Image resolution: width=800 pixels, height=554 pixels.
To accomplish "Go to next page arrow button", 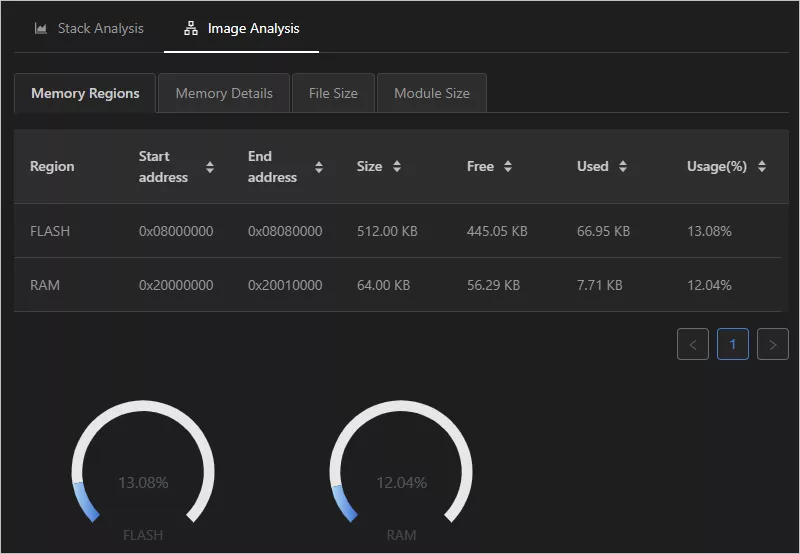I will (772, 344).
